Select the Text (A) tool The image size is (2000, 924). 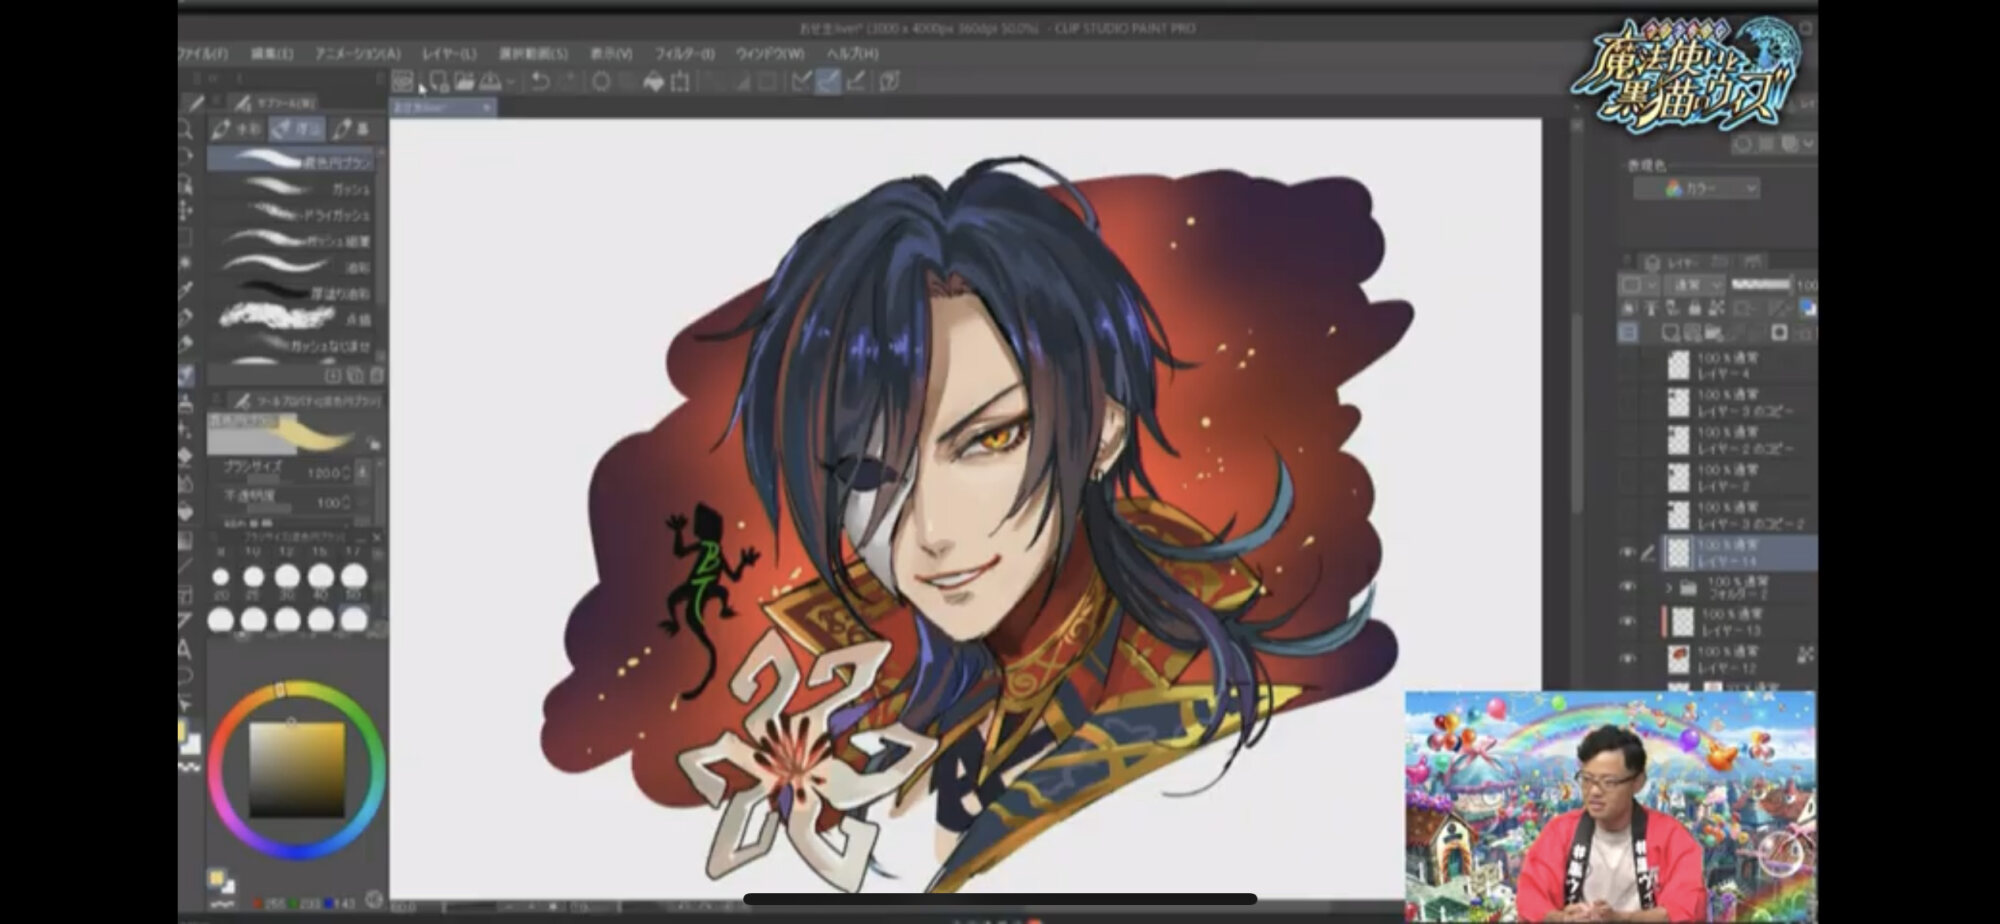click(x=186, y=649)
